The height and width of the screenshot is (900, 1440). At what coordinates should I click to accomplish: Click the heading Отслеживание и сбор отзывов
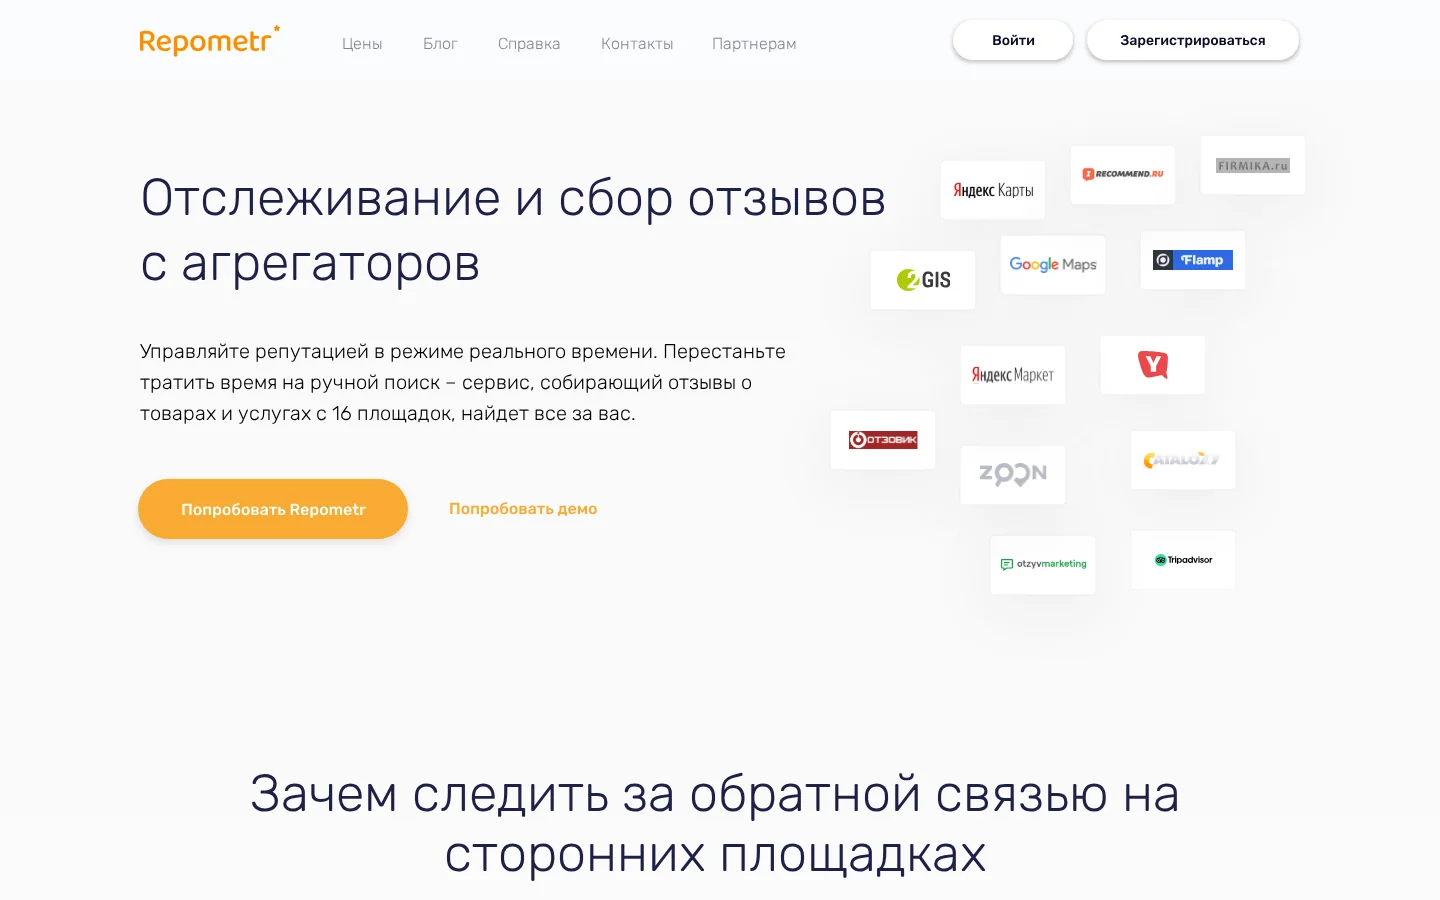tap(513, 230)
